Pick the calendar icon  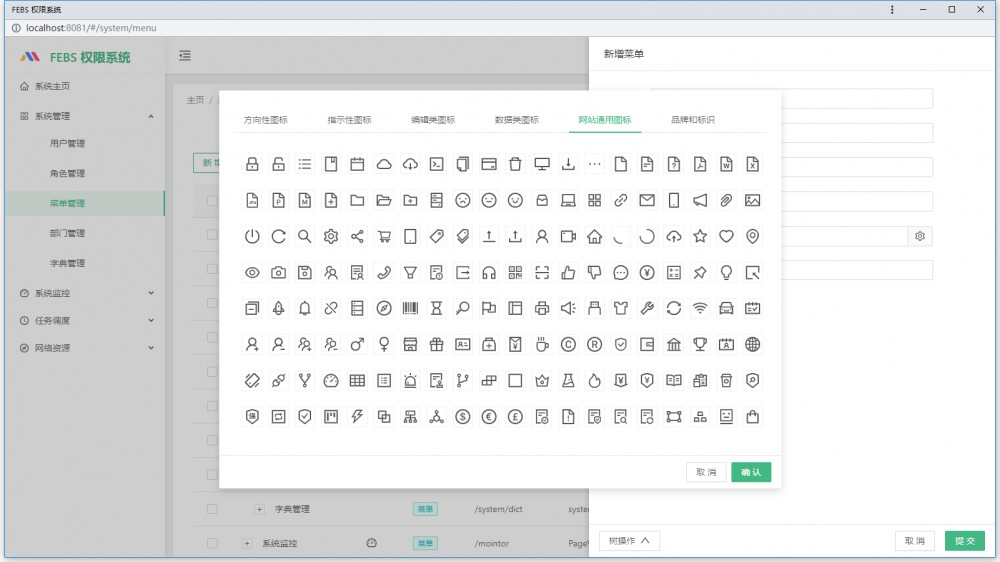(357, 164)
